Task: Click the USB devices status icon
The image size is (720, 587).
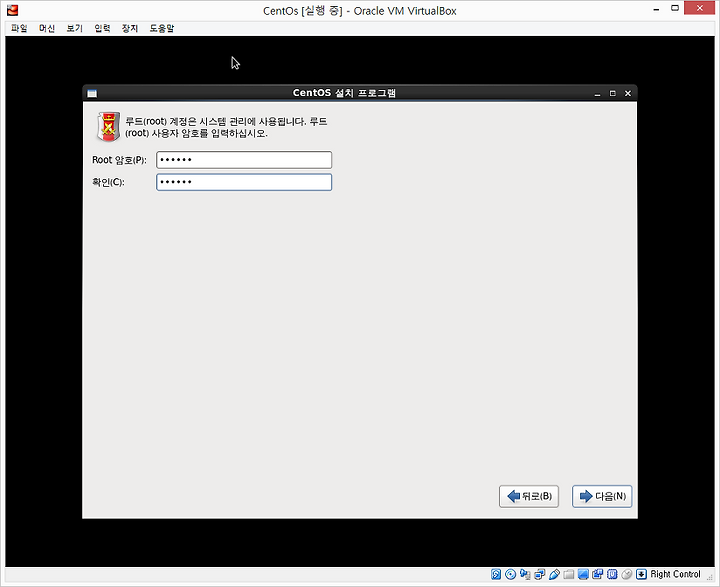Action: tap(554, 574)
